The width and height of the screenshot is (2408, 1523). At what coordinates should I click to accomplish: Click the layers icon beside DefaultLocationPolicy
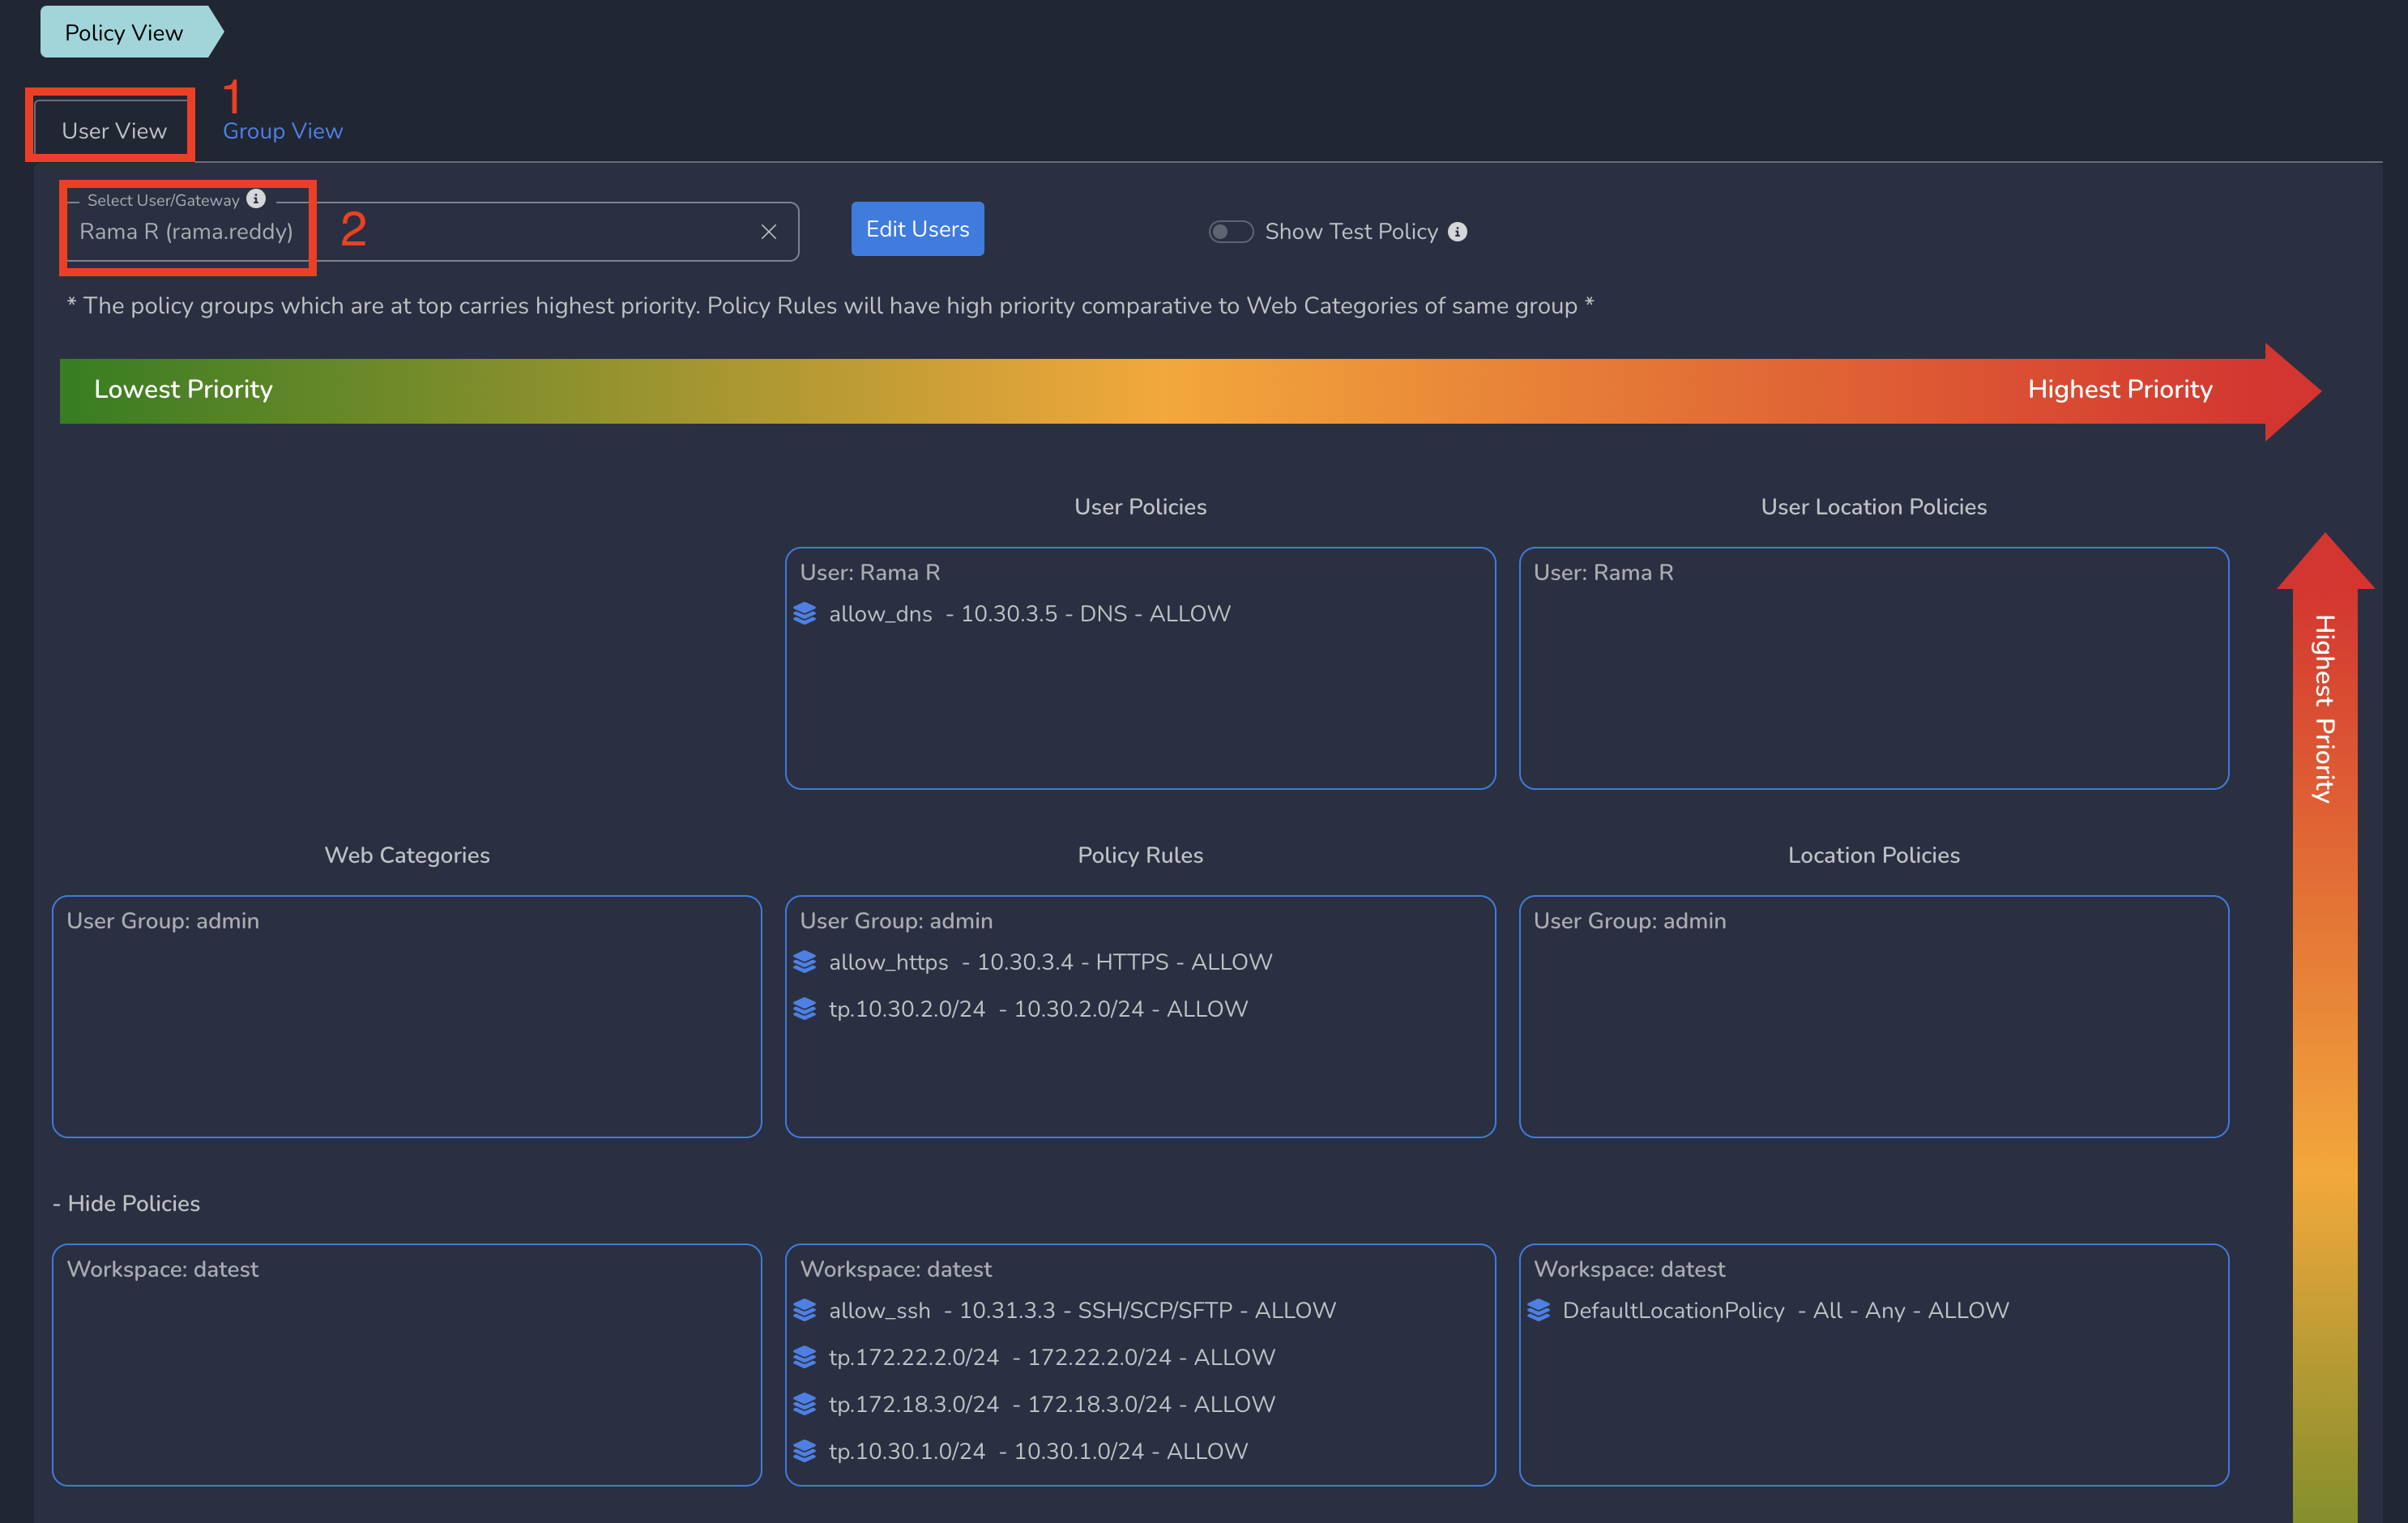click(1539, 1309)
